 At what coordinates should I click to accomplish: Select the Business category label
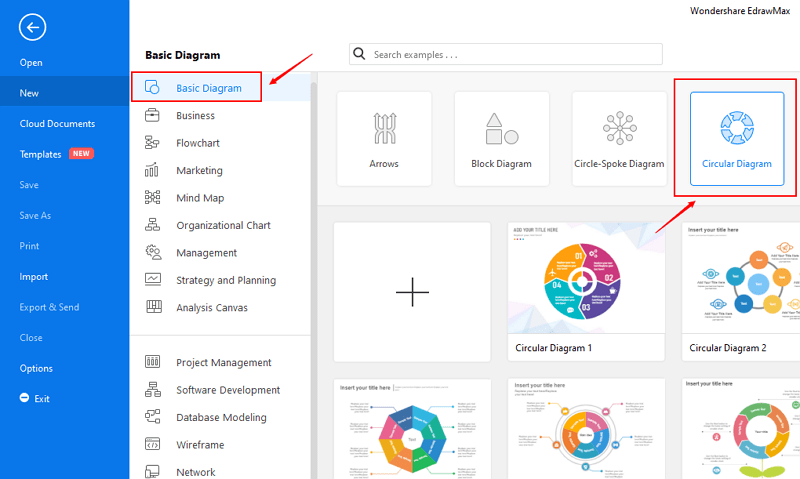pos(195,115)
